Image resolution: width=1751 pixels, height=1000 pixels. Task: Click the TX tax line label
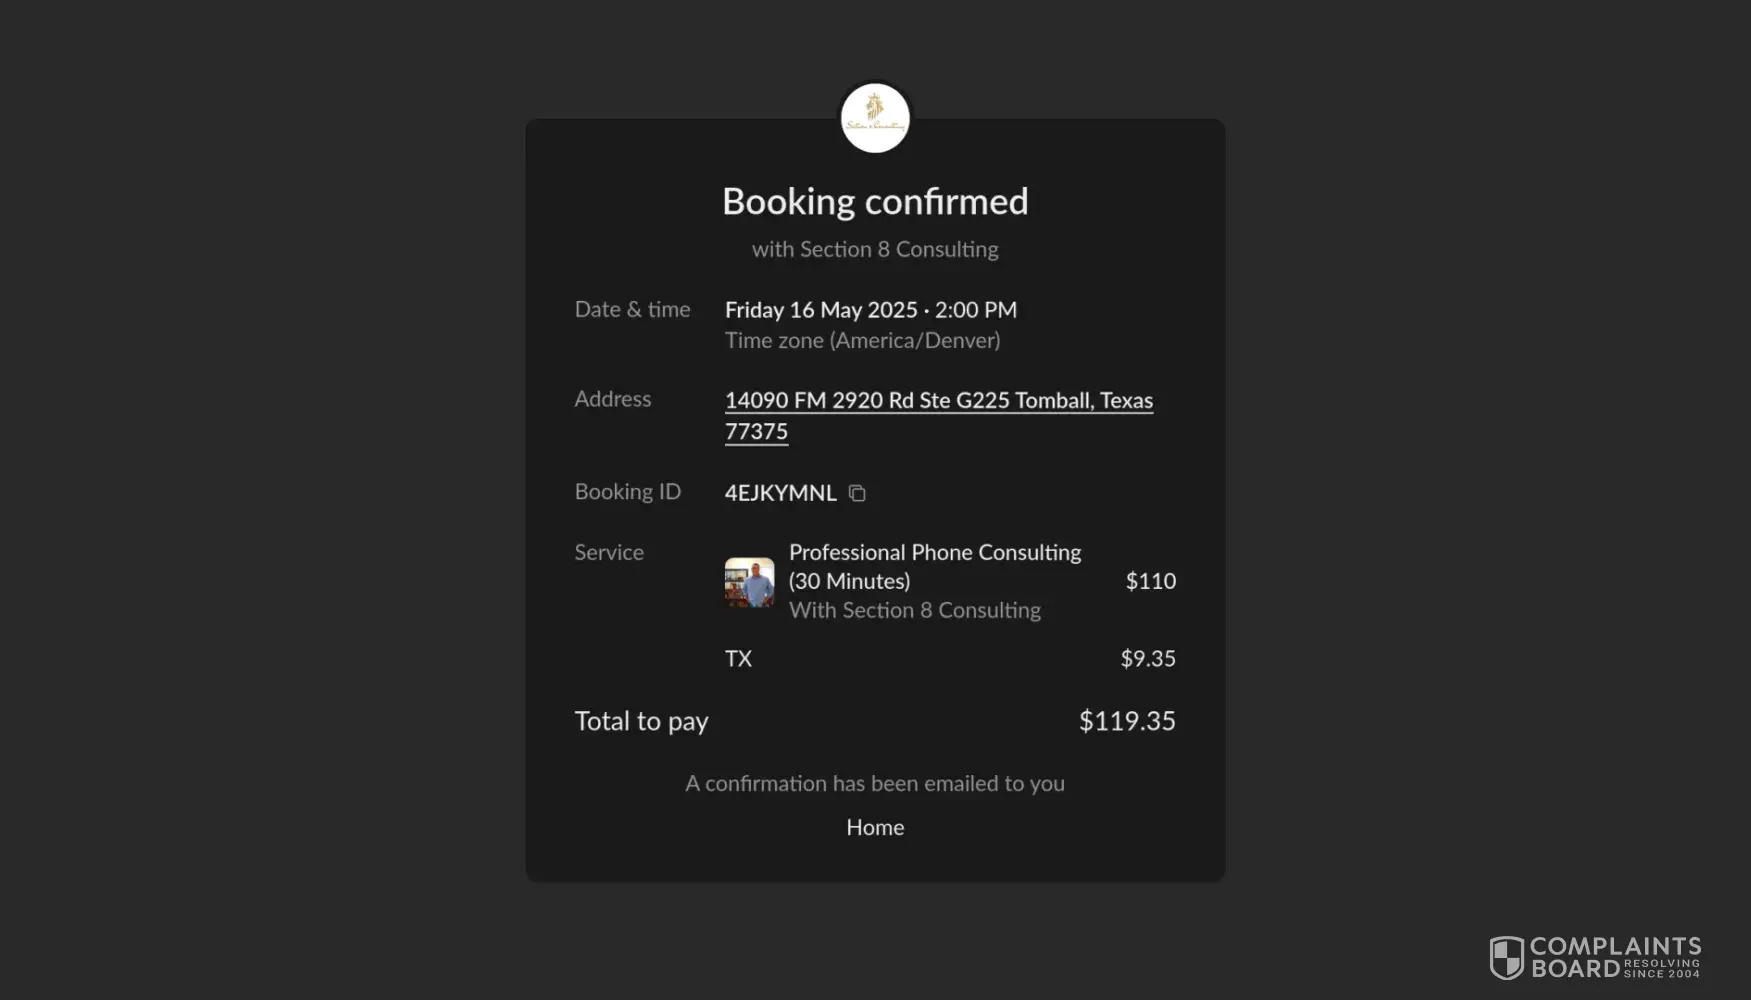pyautogui.click(x=738, y=659)
